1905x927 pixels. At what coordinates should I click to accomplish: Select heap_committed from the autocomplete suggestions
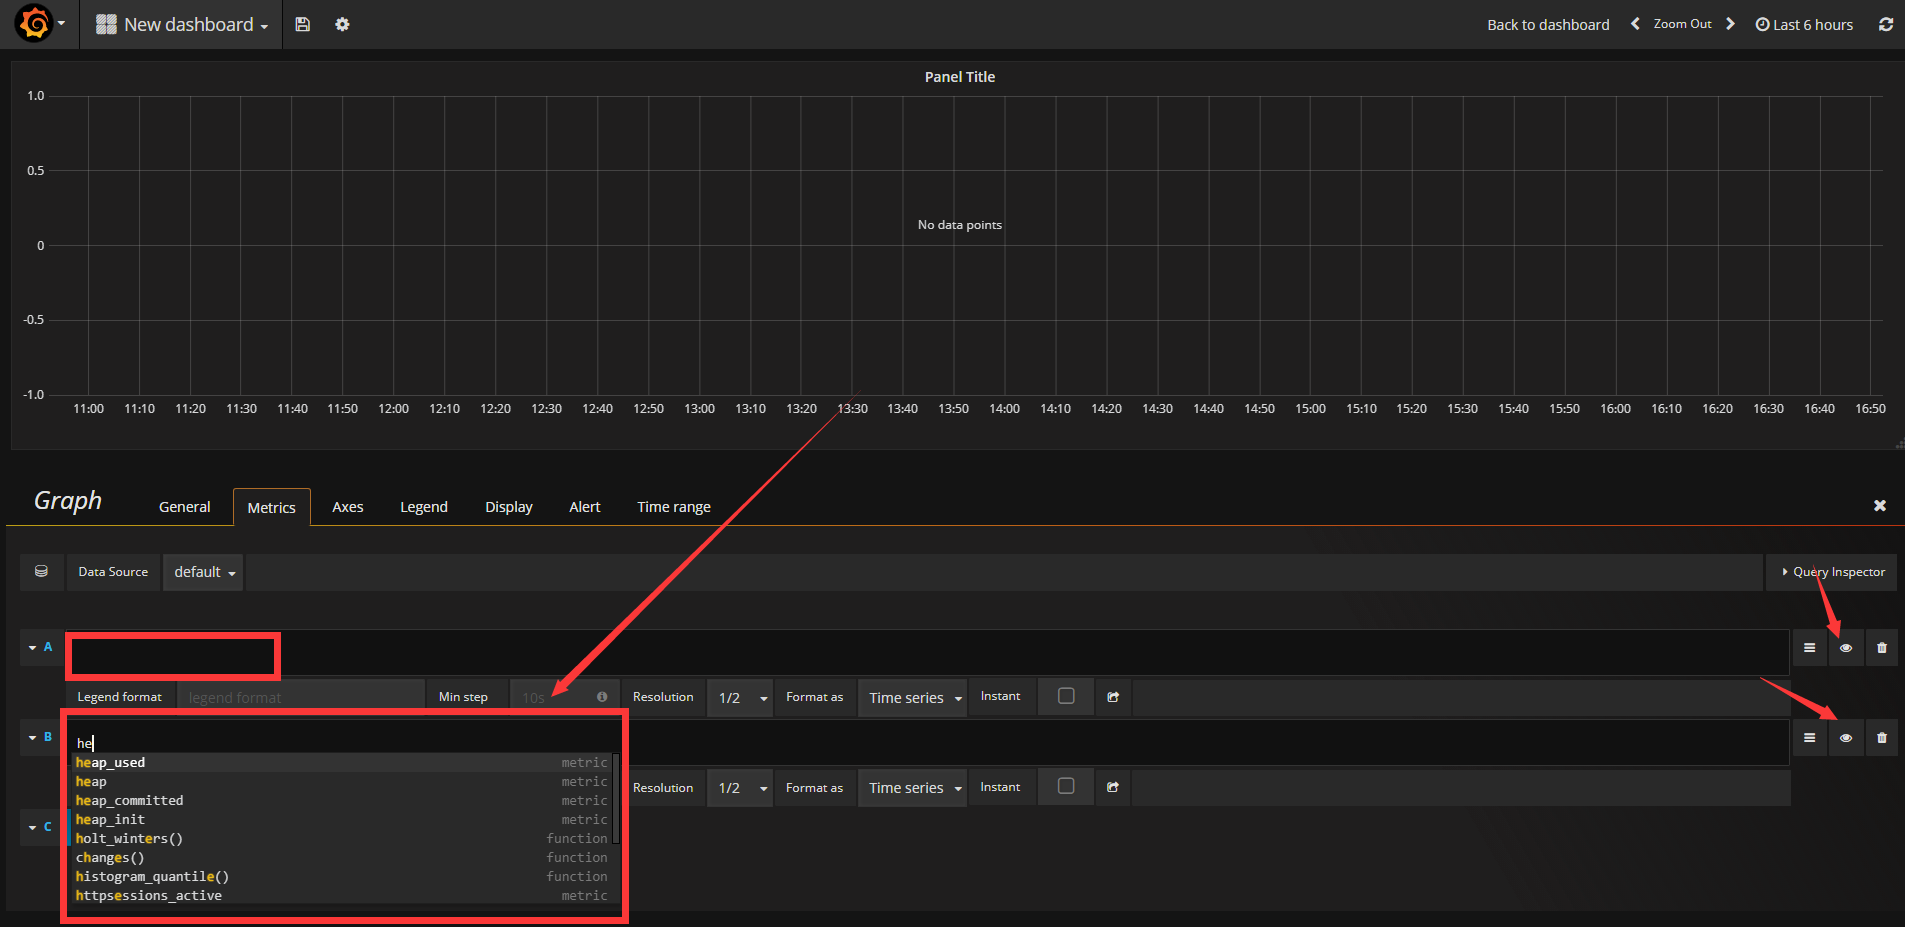pos(130,800)
